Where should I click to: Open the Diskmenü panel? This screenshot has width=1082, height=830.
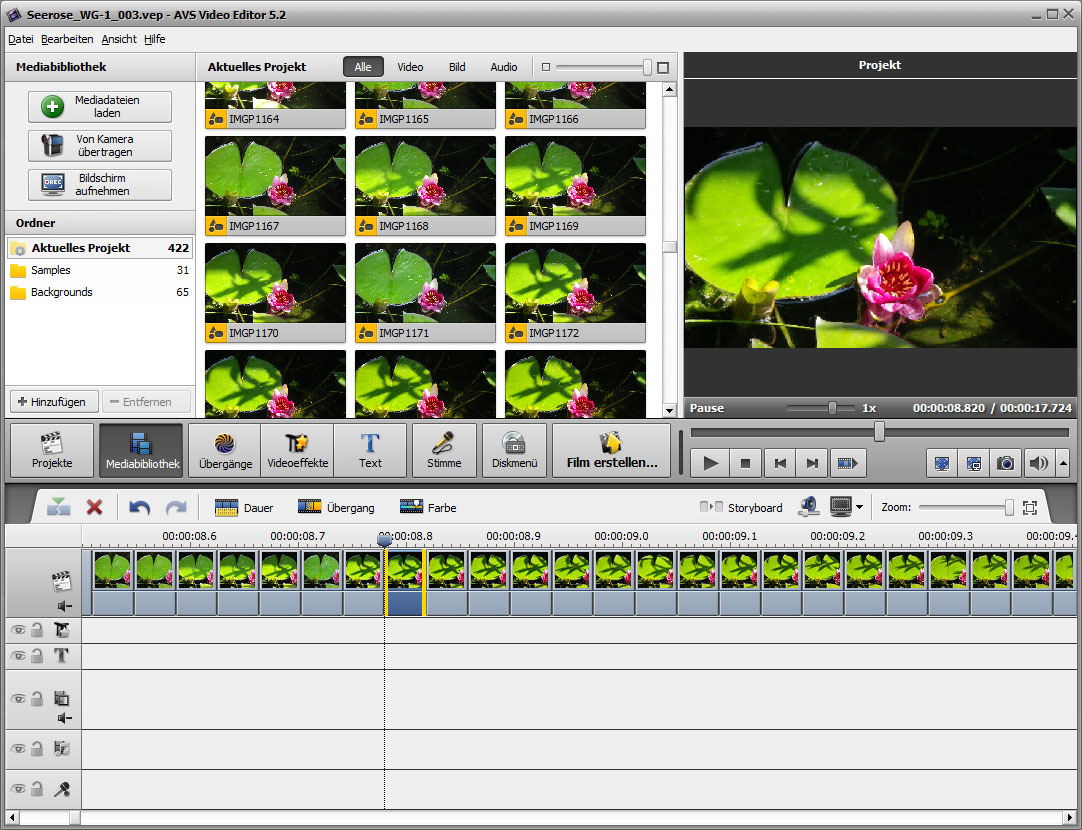[514, 451]
